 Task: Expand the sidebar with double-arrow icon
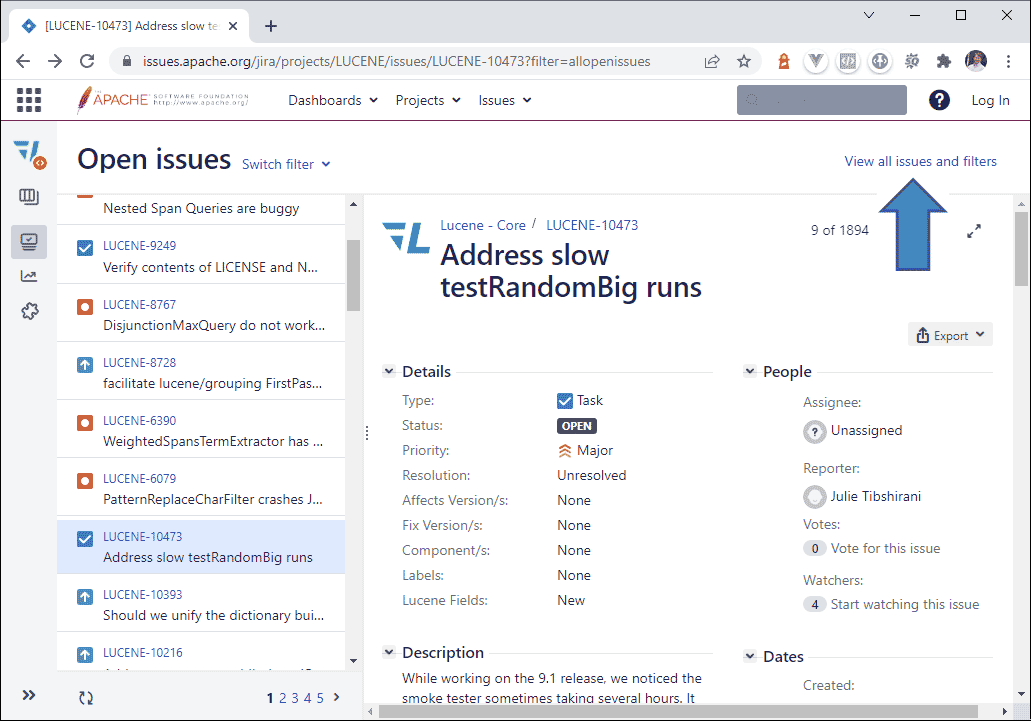[29, 695]
